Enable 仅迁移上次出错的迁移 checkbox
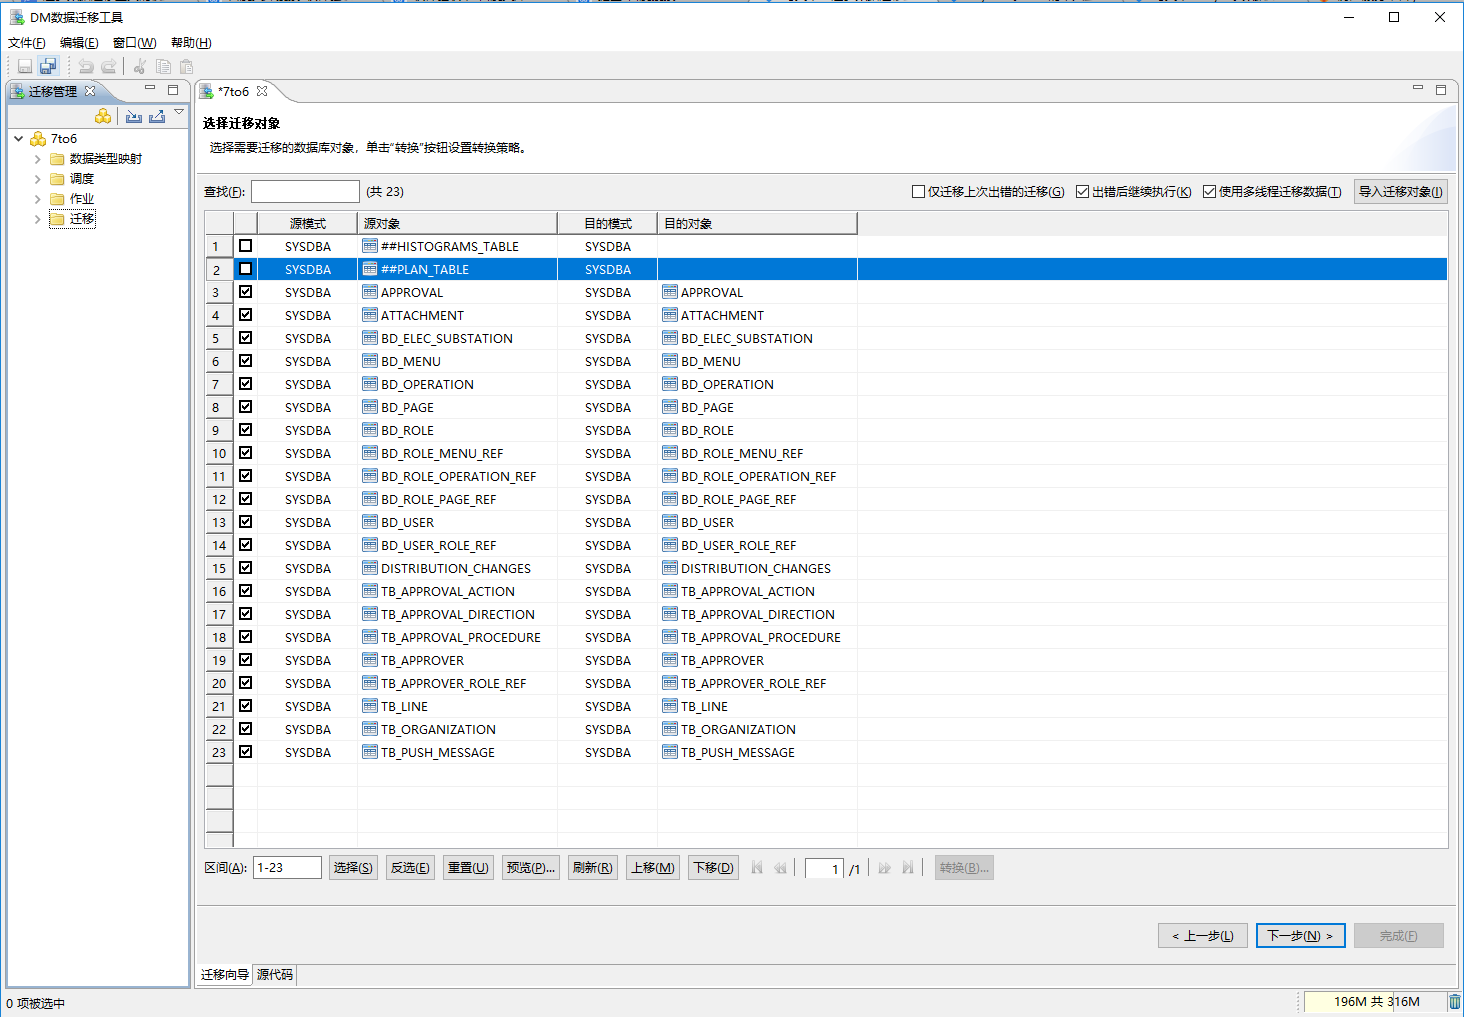This screenshot has width=1464, height=1017. click(918, 192)
